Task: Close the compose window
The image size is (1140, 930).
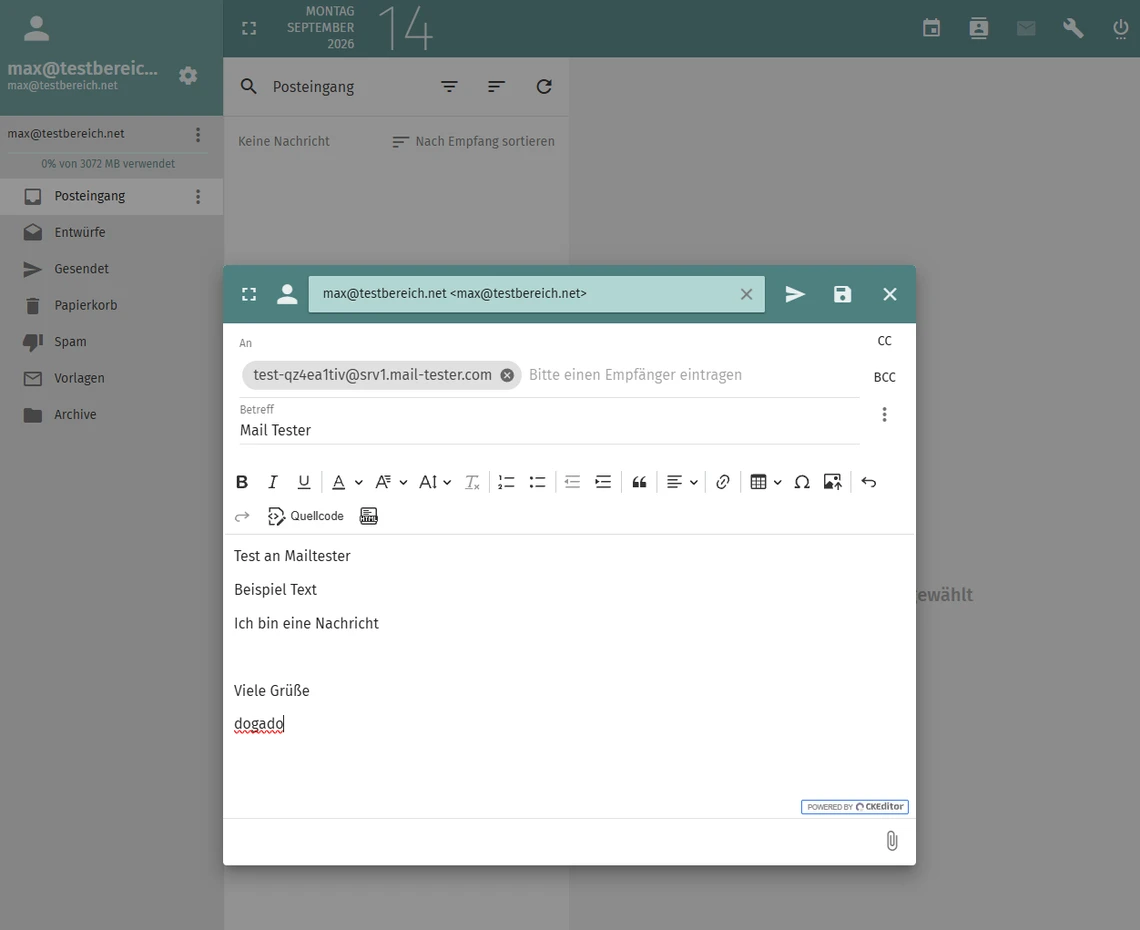Action: tap(890, 294)
